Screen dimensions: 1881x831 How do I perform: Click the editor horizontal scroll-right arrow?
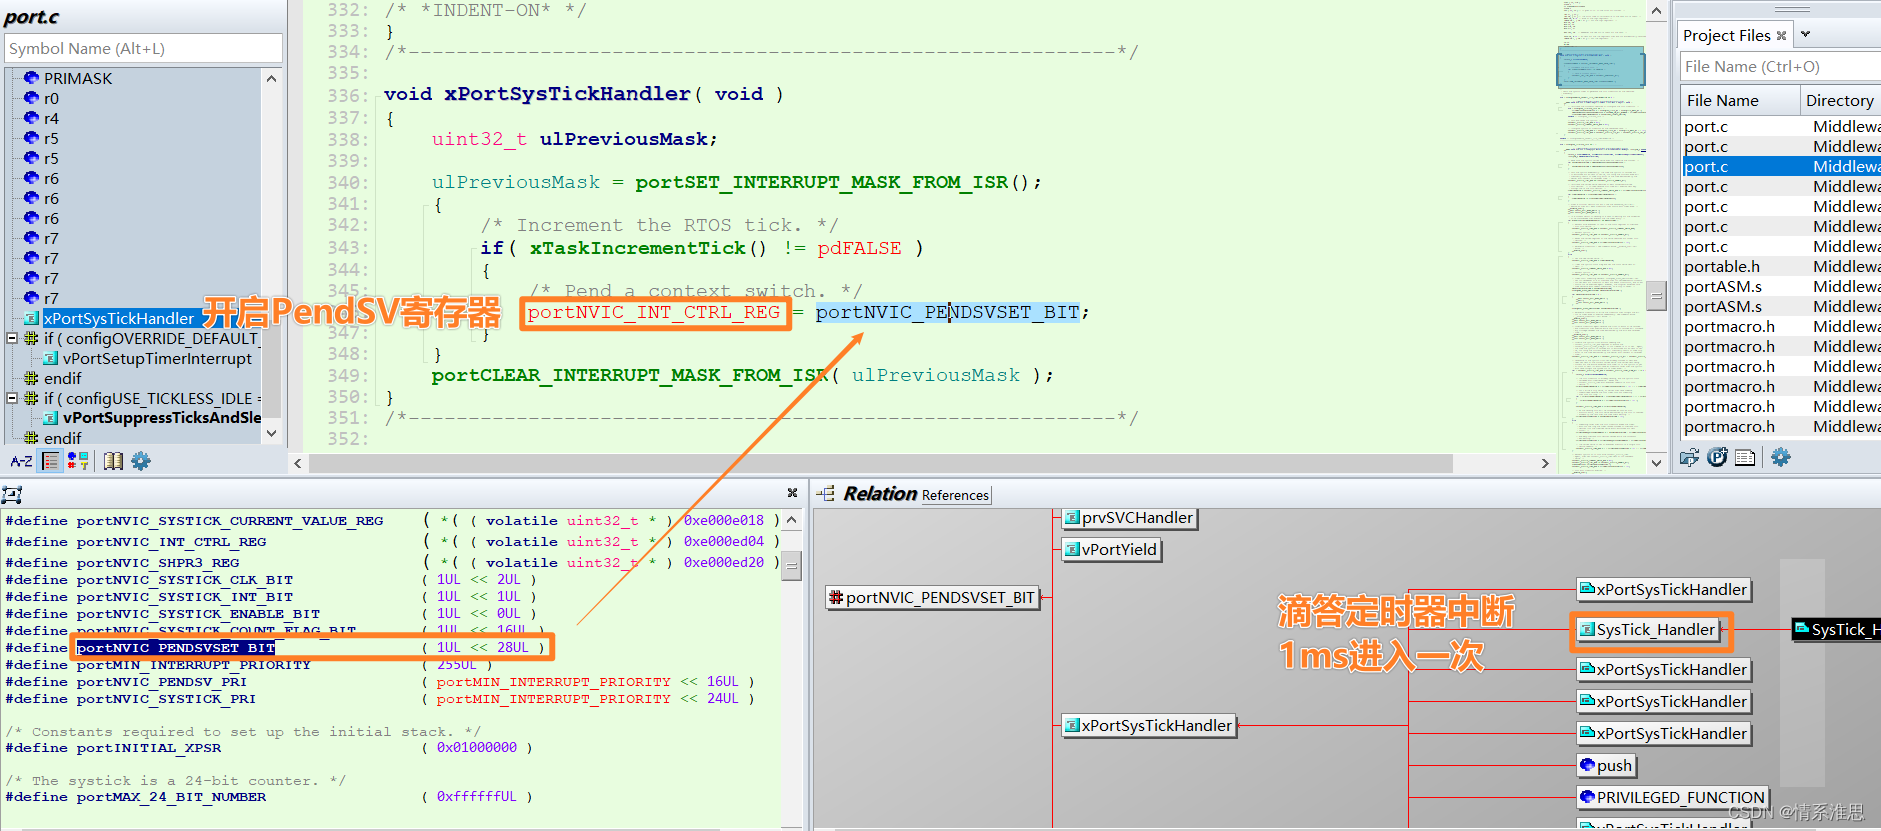coord(1545,463)
